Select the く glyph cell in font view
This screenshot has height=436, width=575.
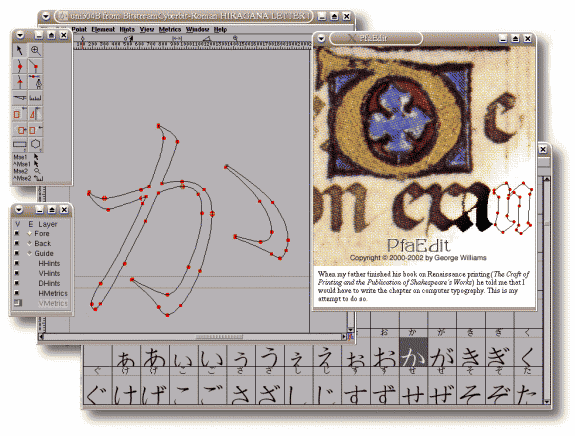tap(527, 352)
